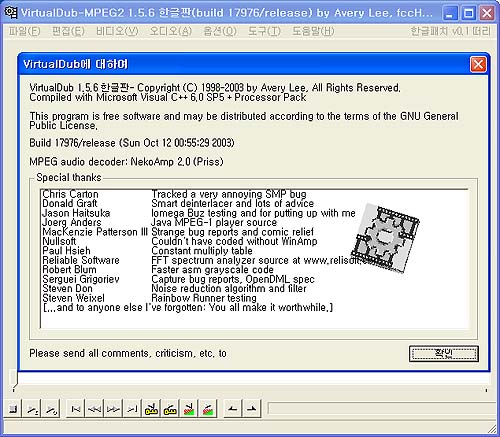
Task: Click 'Please send all comments' text
Action: coord(128,353)
